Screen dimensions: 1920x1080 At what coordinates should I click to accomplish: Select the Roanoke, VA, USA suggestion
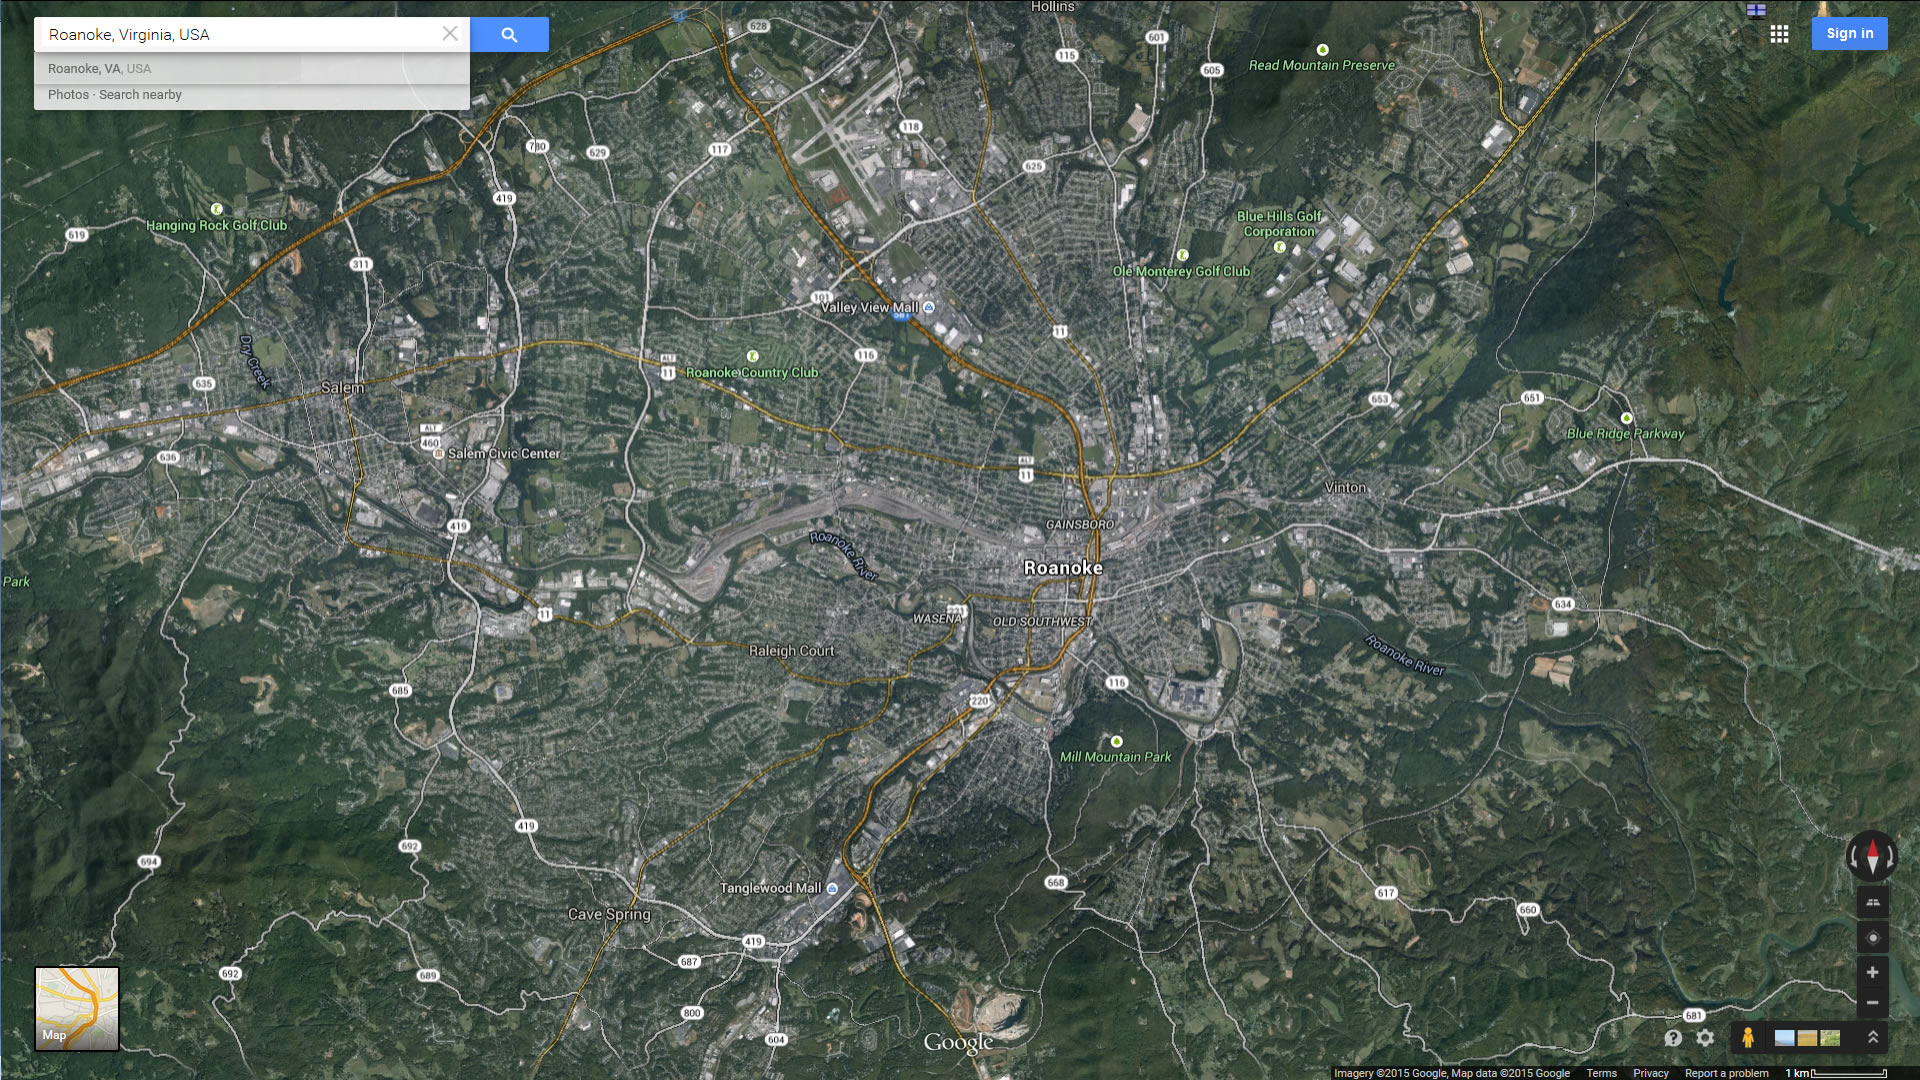coord(100,69)
